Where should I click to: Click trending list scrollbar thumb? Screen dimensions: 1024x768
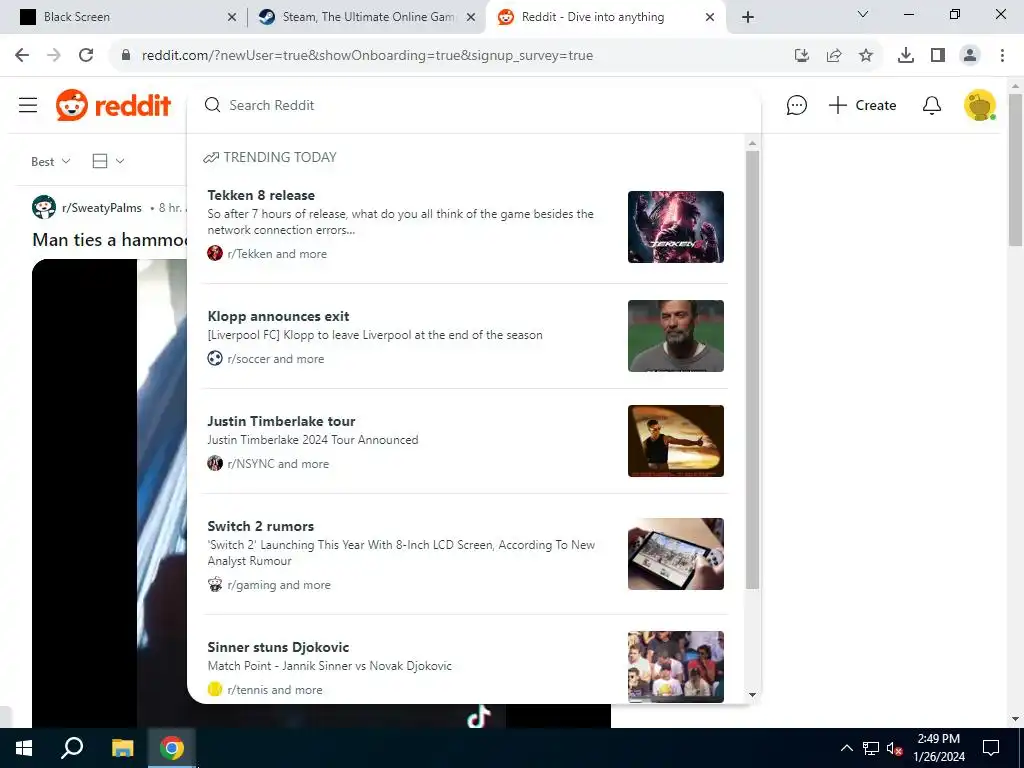pyautogui.click(x=752, y=369)
